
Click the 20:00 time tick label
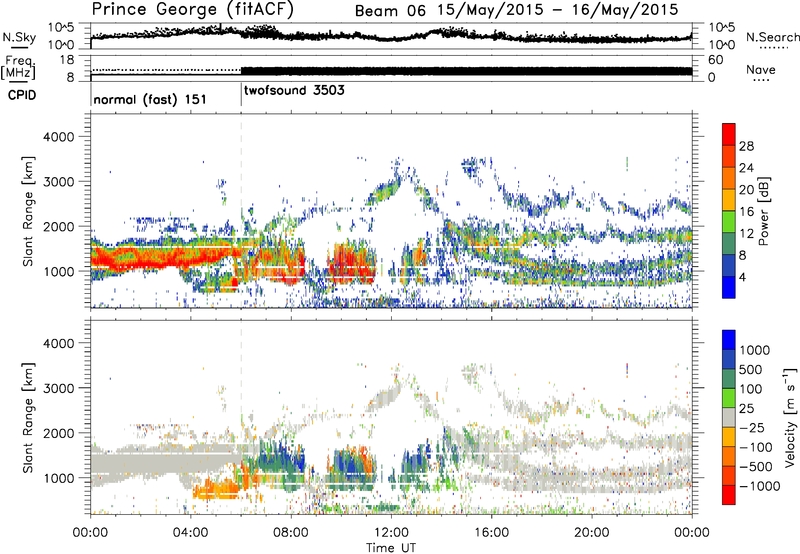[591, 533]
